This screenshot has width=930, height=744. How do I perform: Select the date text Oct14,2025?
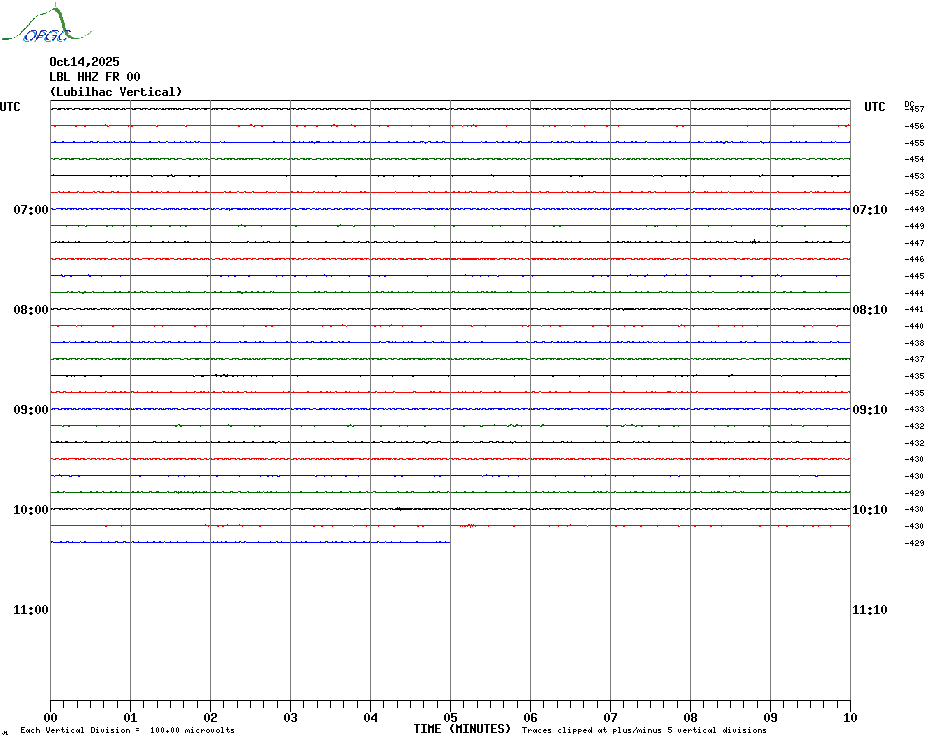coord(84,62)
